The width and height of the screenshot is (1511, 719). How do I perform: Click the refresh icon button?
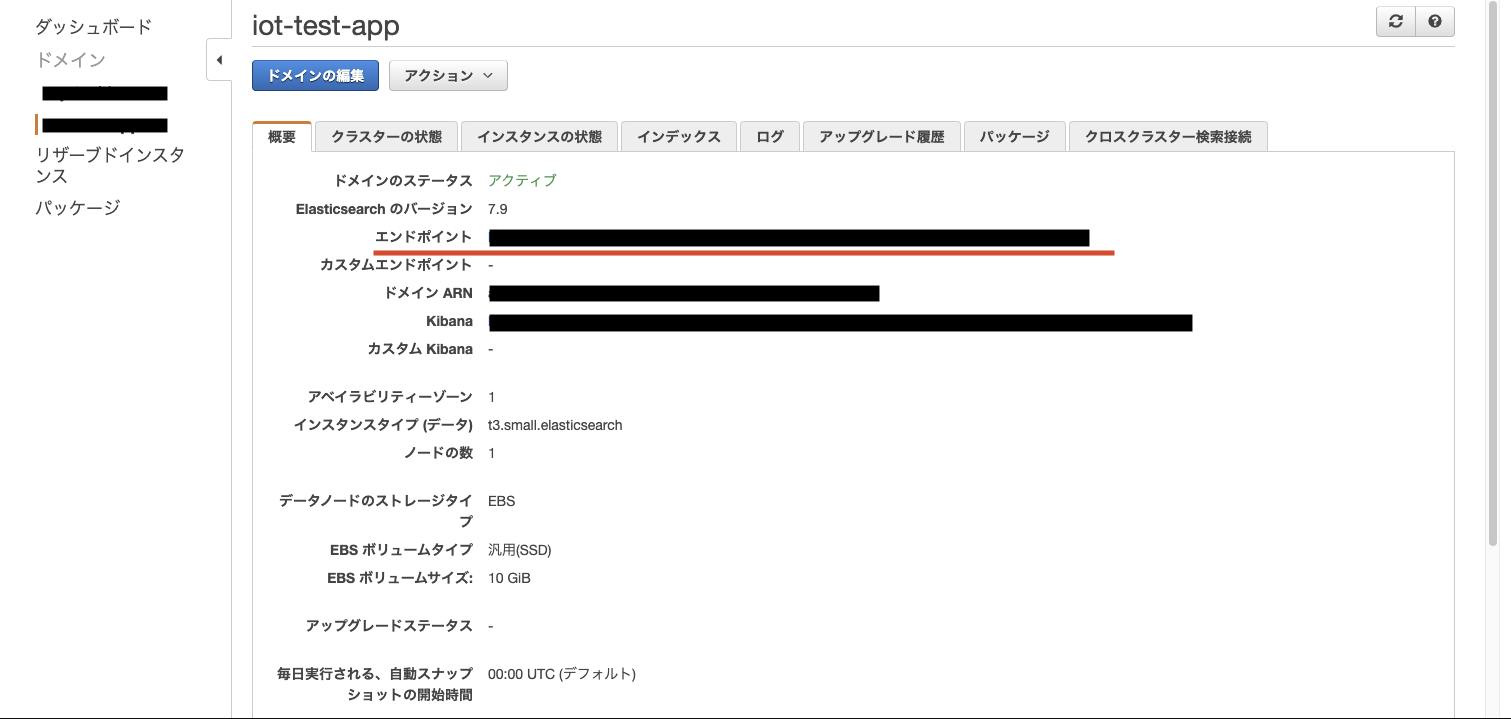pos(1396,22)
